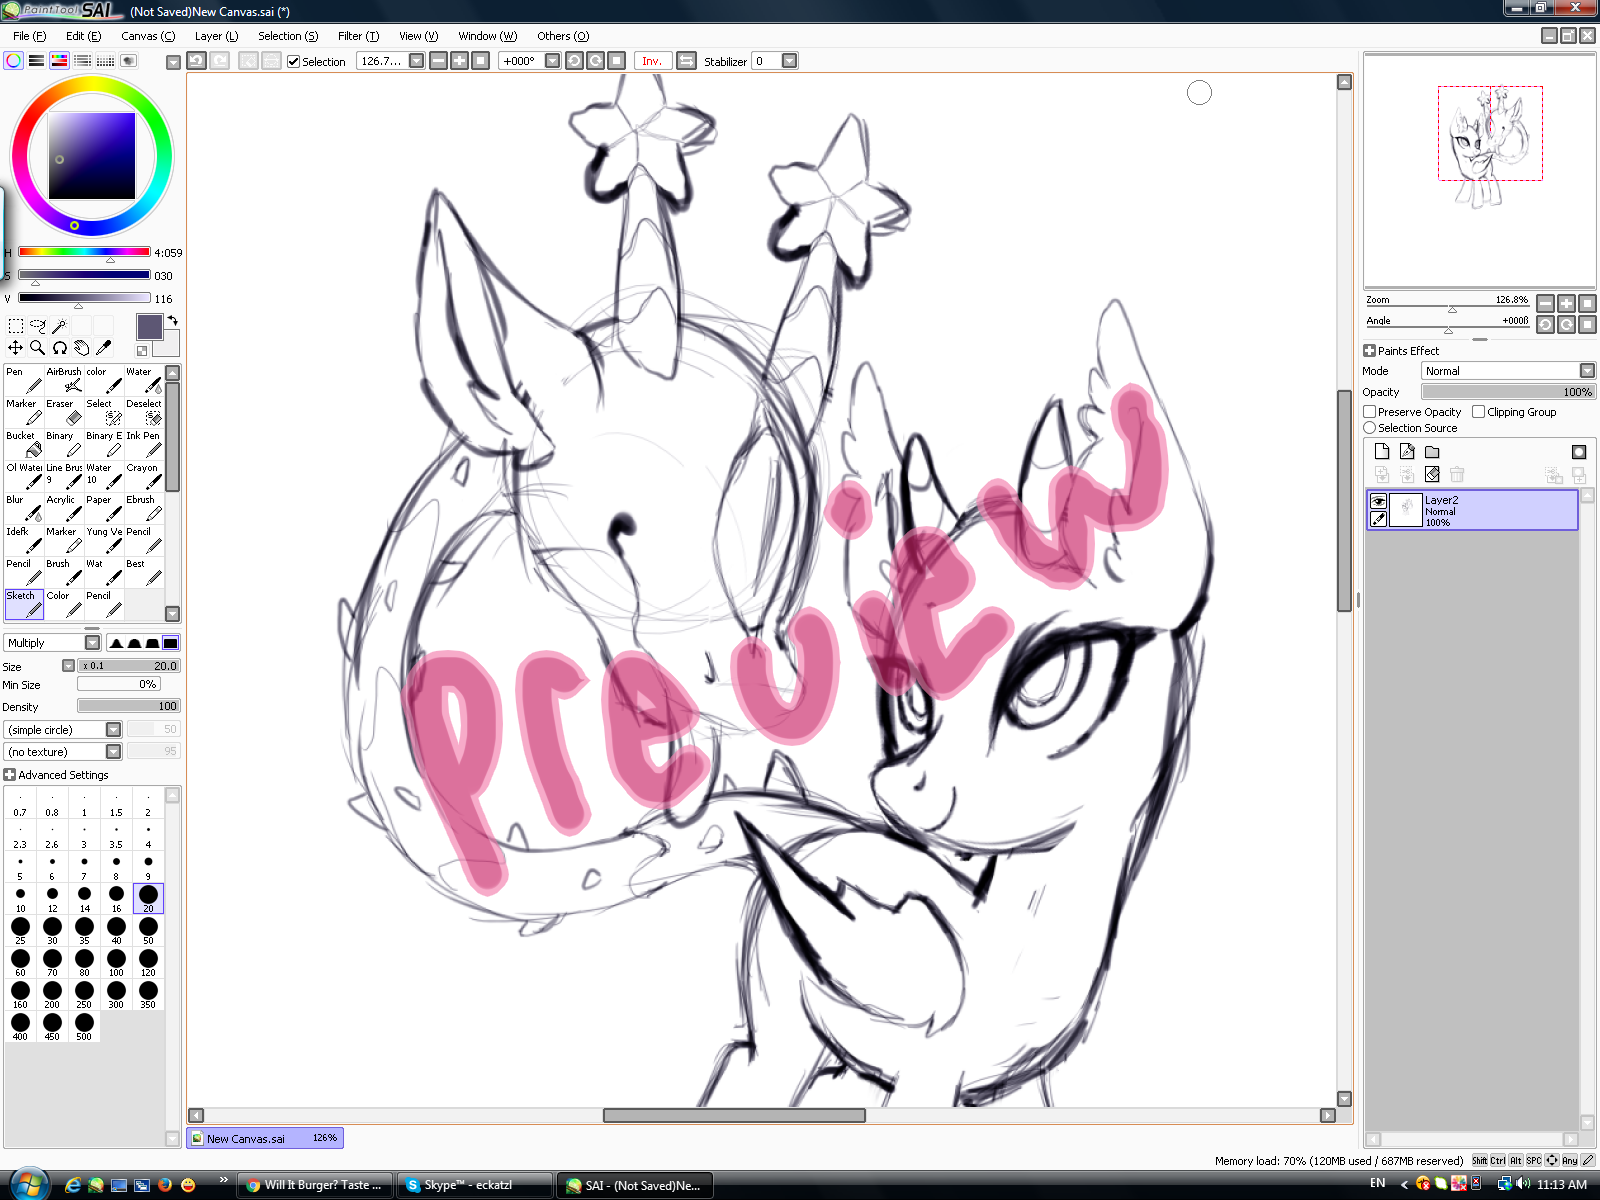Image resolution: width=1600 pixels, height=1200 pixels.
Task: Clear the layer with eraser icon
Action: (1432, 474)
